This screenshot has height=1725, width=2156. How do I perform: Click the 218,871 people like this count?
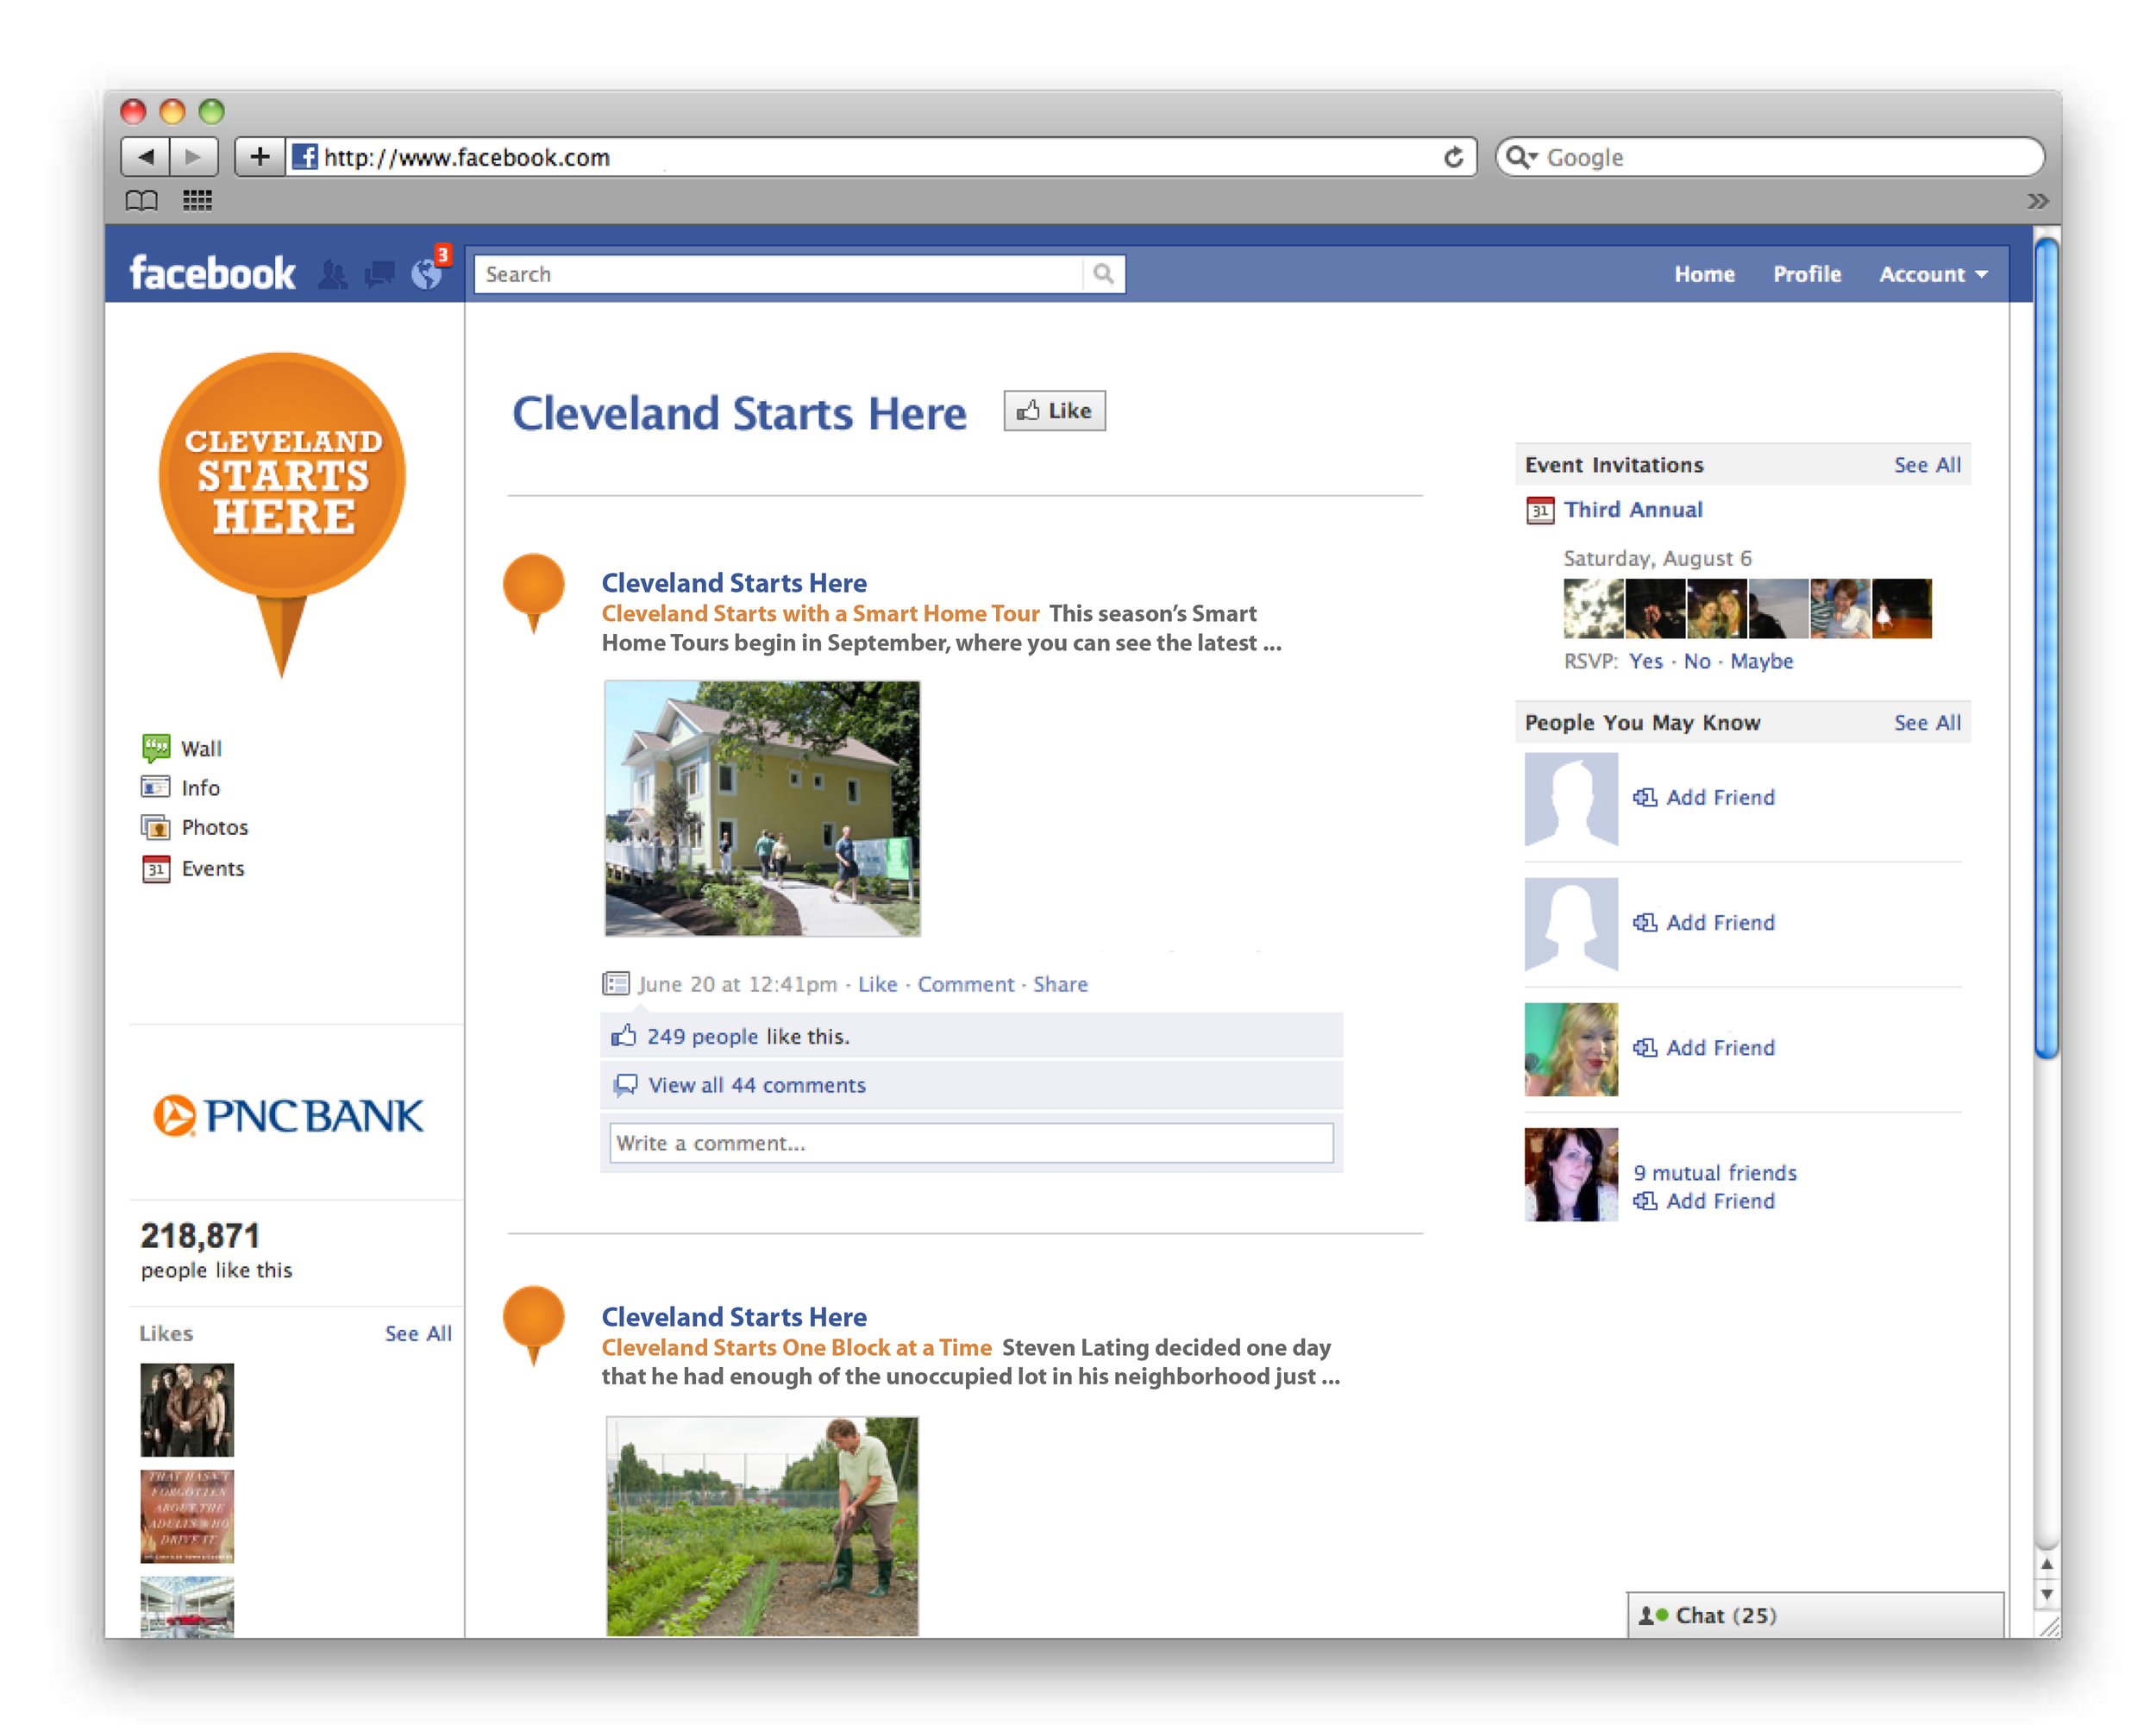pos(216,1250)
